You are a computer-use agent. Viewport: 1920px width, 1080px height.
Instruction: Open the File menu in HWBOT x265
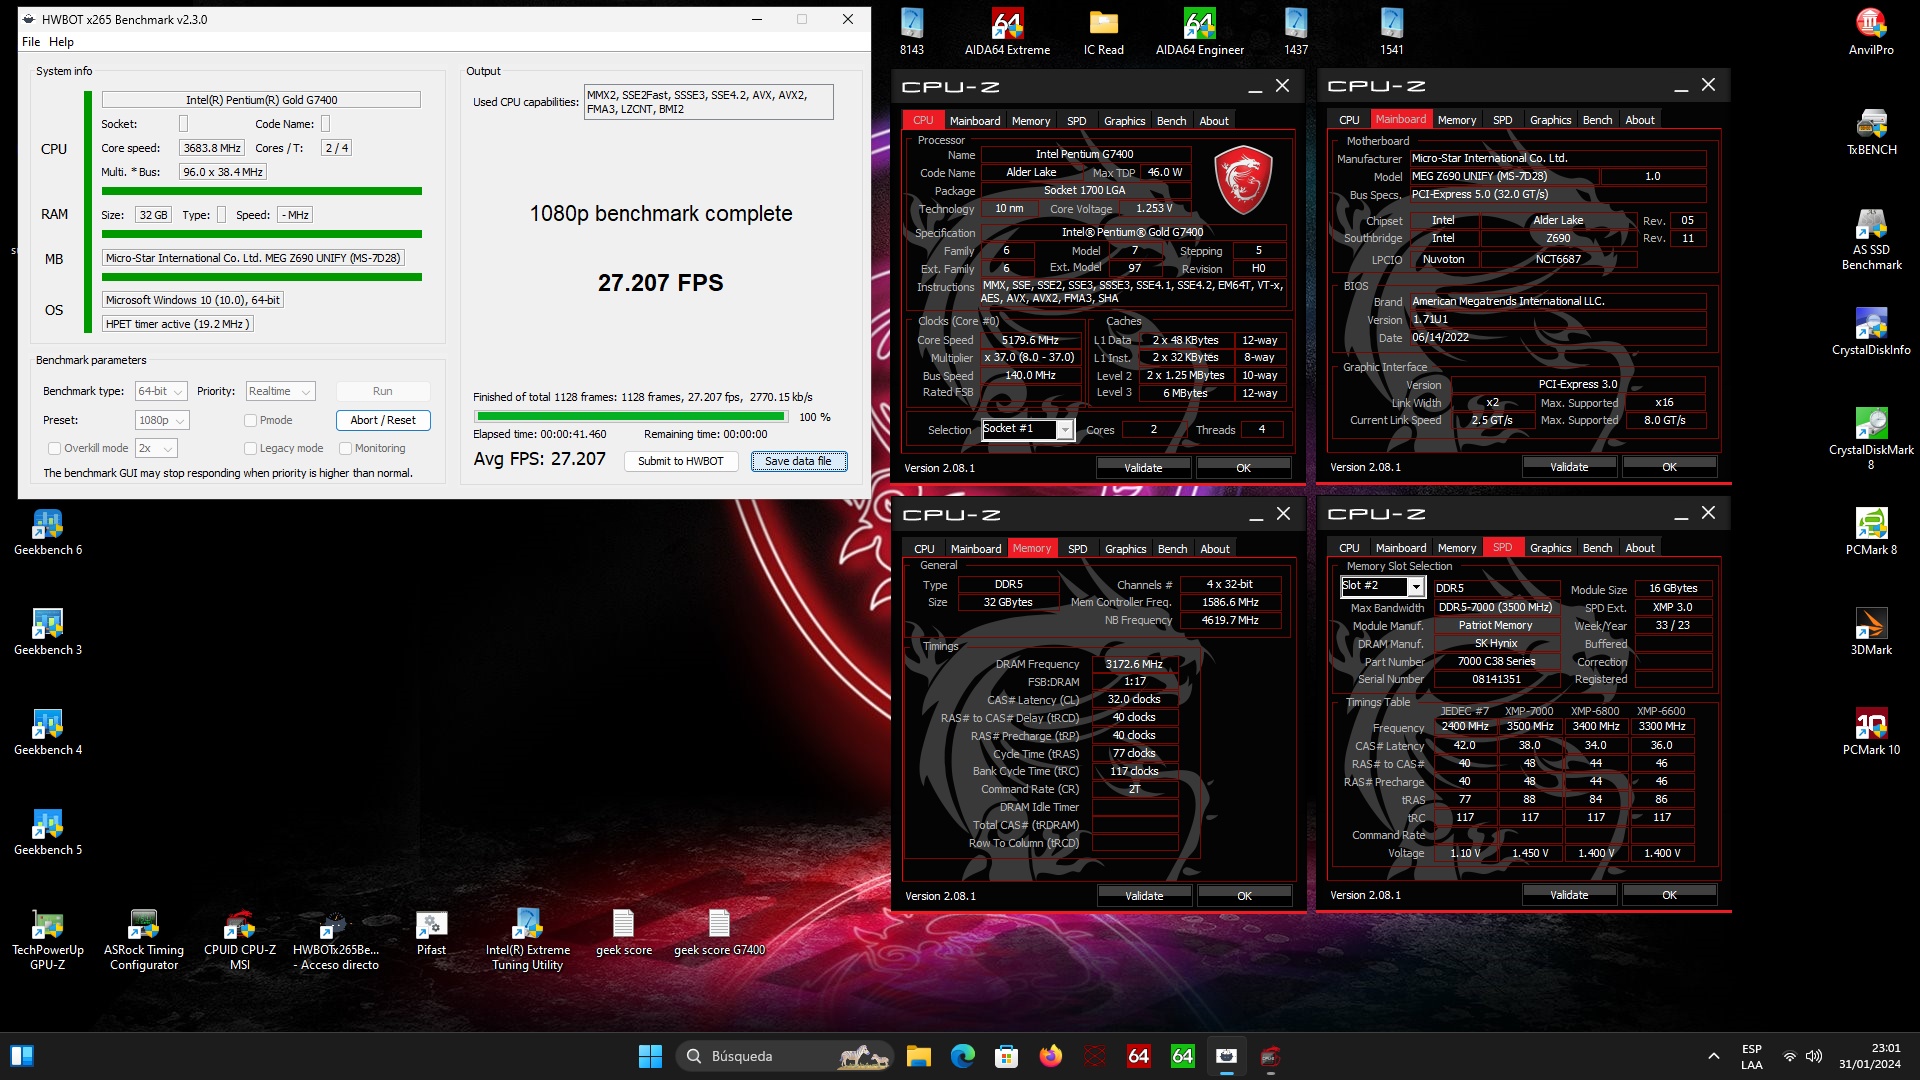[31, 42]
